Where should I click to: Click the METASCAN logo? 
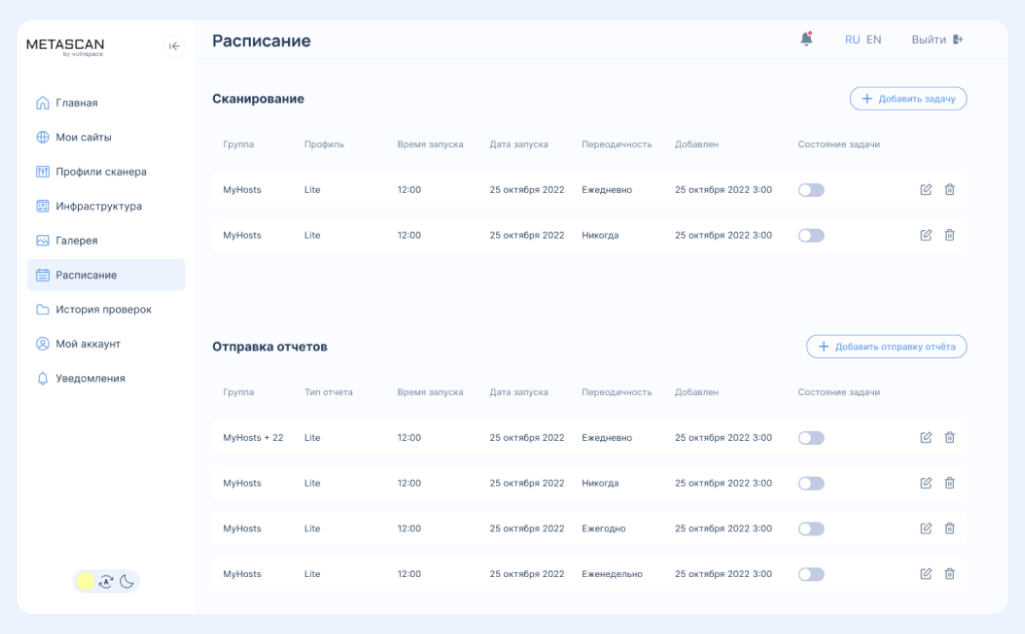tap(65, 46)
